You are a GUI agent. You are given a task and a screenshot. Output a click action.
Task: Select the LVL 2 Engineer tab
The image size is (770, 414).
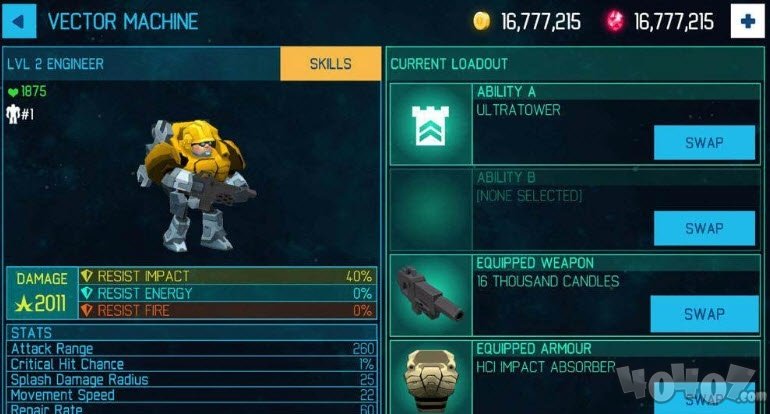pos(141,64)
